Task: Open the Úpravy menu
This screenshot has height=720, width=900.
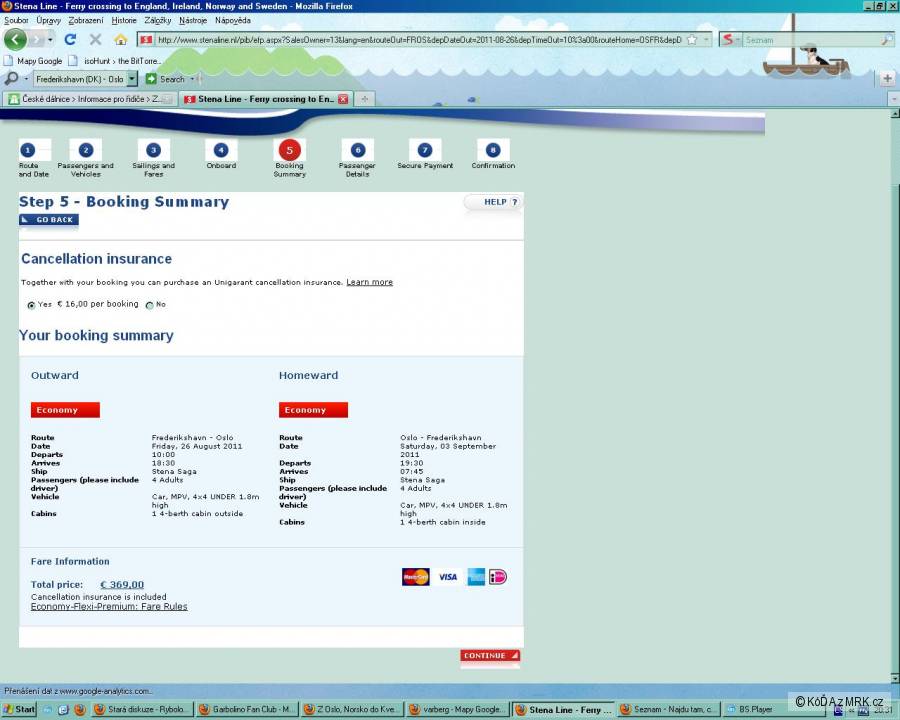Action: (49, 20)
